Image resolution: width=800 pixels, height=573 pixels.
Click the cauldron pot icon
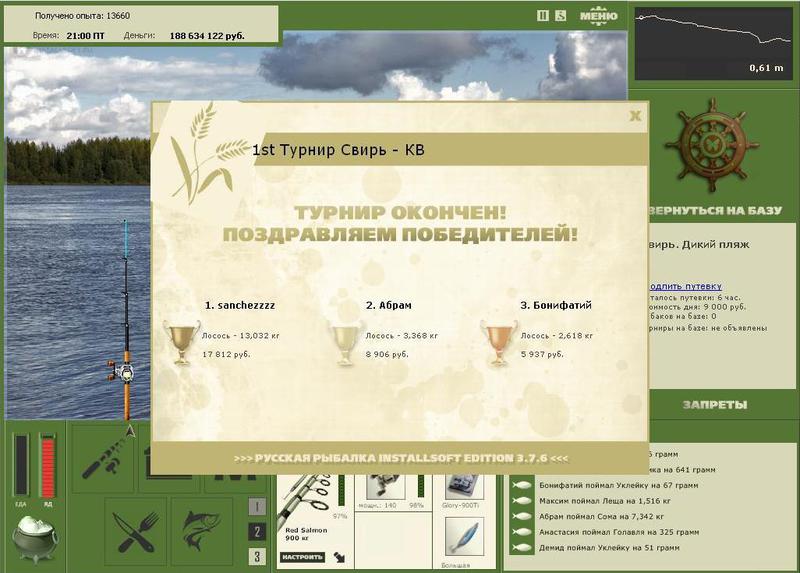click(35, 538)
